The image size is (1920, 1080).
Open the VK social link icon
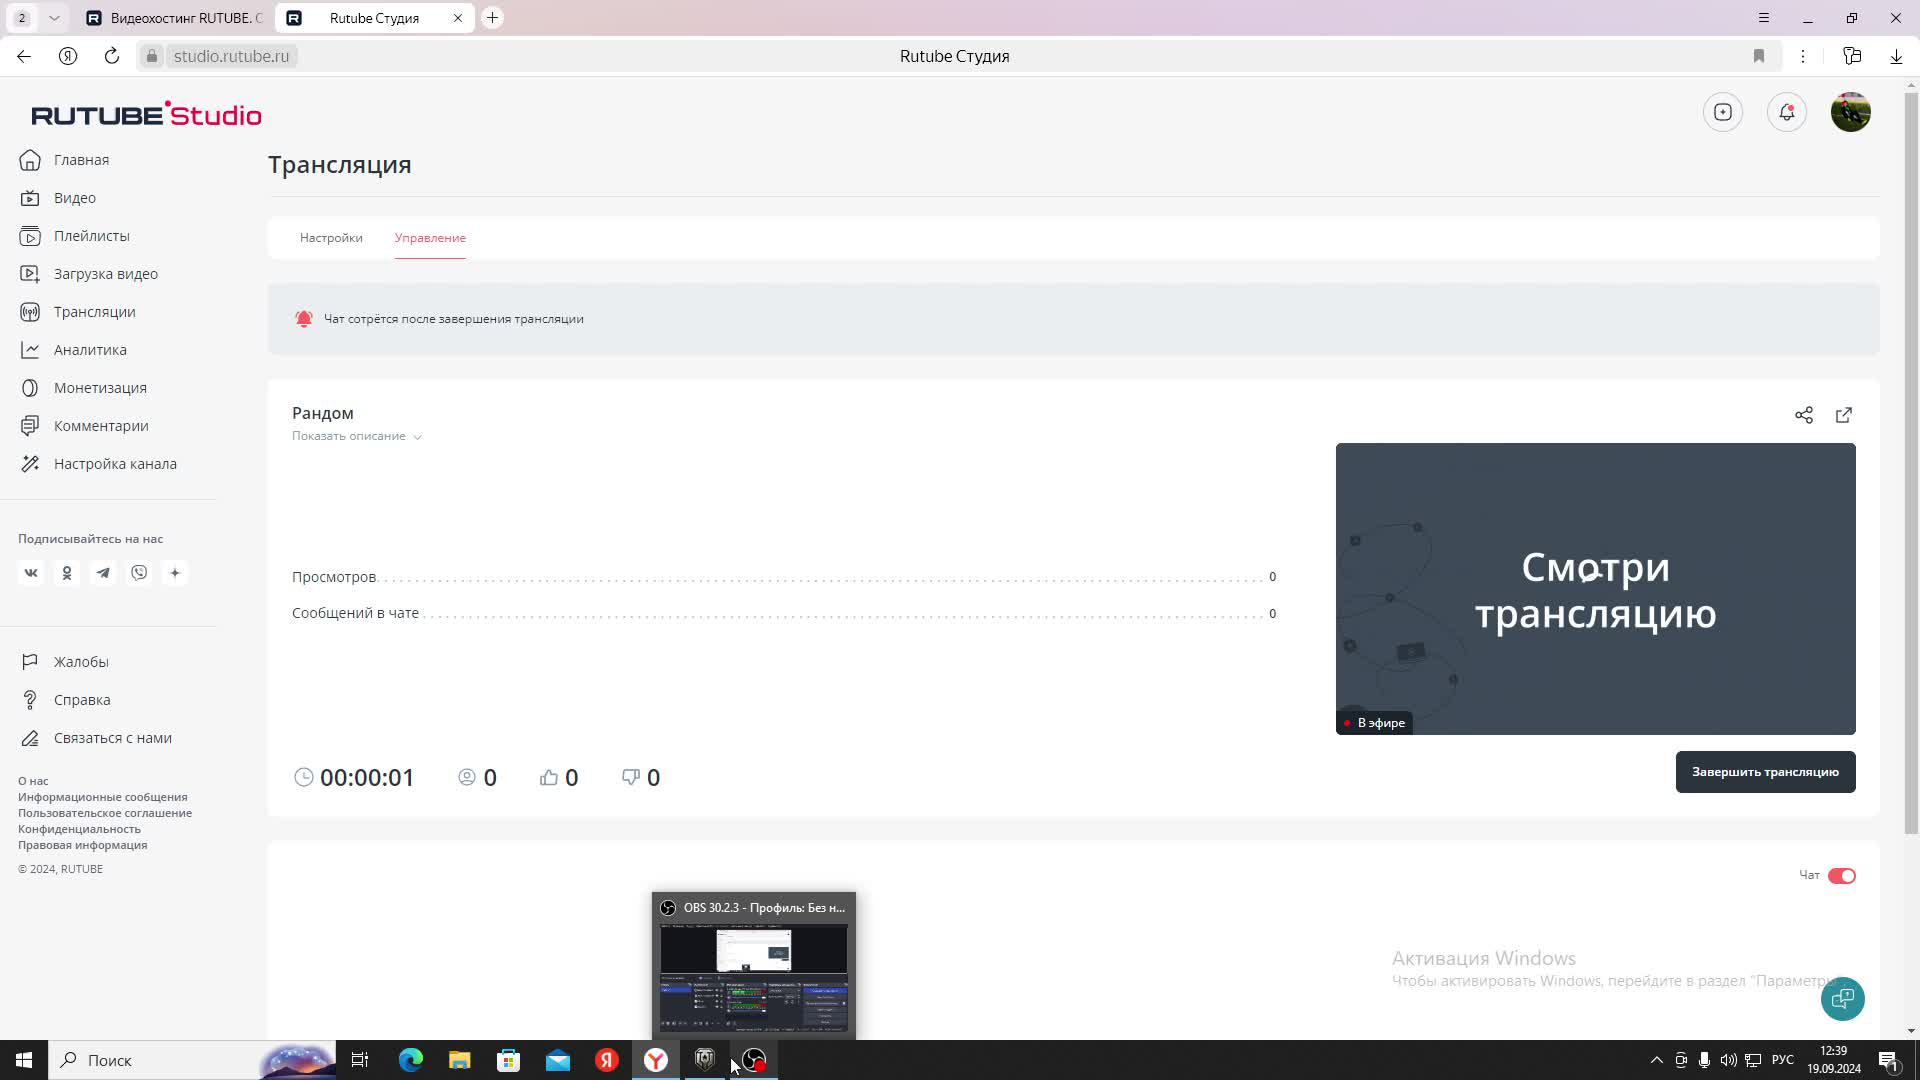(31, 573)
